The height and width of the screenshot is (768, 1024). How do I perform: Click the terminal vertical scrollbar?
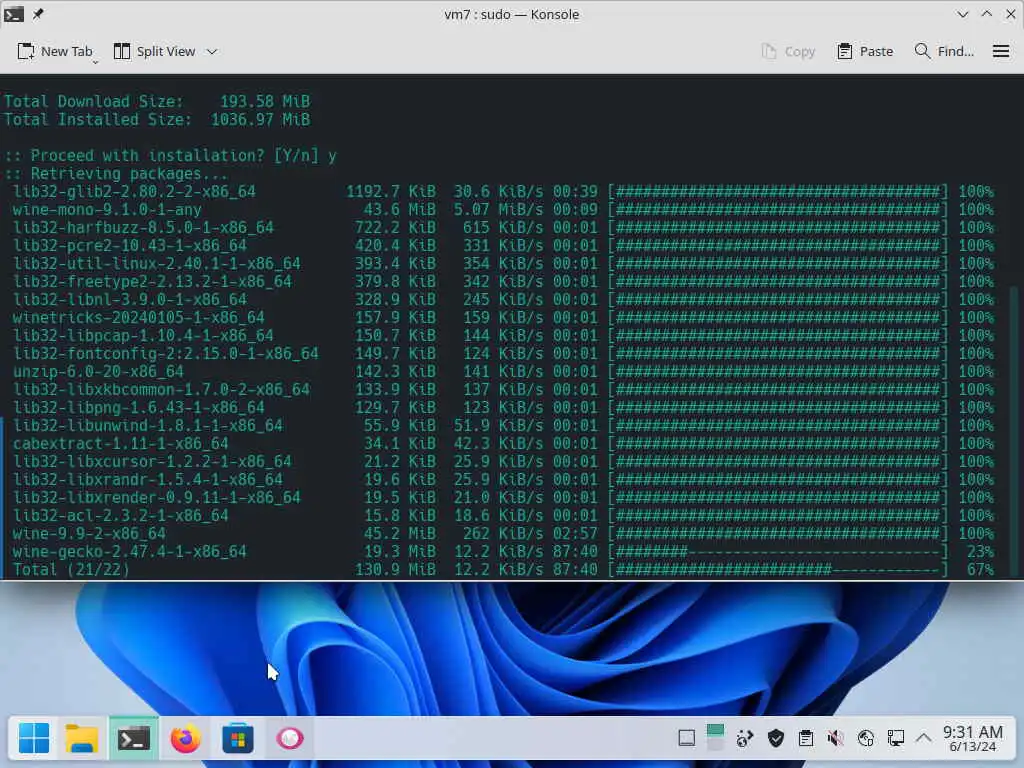[x=1014, y=431]
